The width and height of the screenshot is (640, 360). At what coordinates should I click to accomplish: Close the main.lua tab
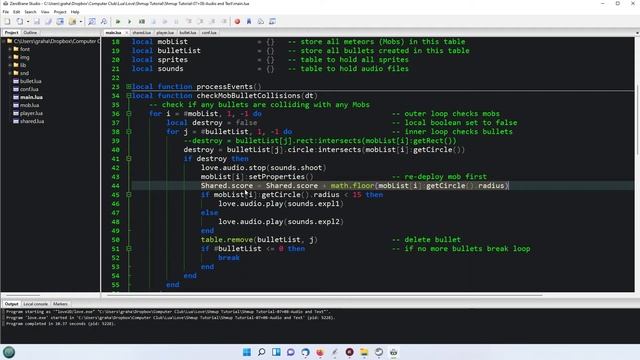pyautogui.click(x=127, y=33)
